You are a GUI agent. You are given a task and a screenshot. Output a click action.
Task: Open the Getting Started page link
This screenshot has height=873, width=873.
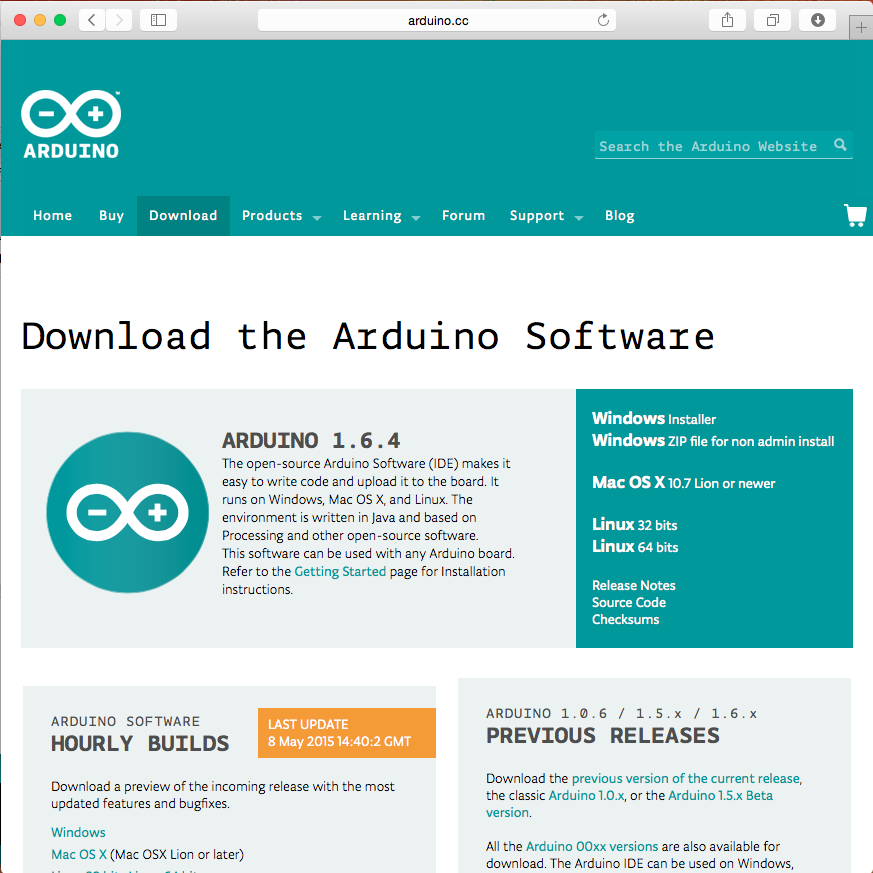click(x=340, y=572)
